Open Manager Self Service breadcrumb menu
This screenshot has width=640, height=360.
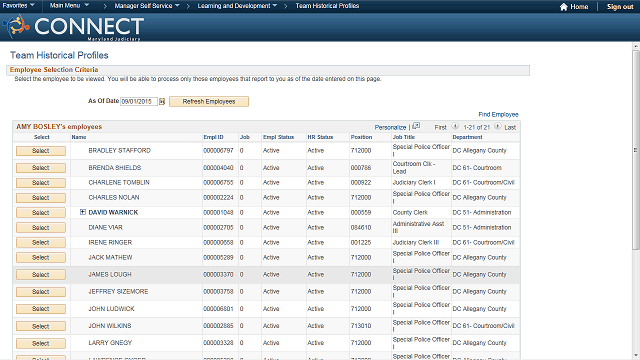(x=147, y=6)
